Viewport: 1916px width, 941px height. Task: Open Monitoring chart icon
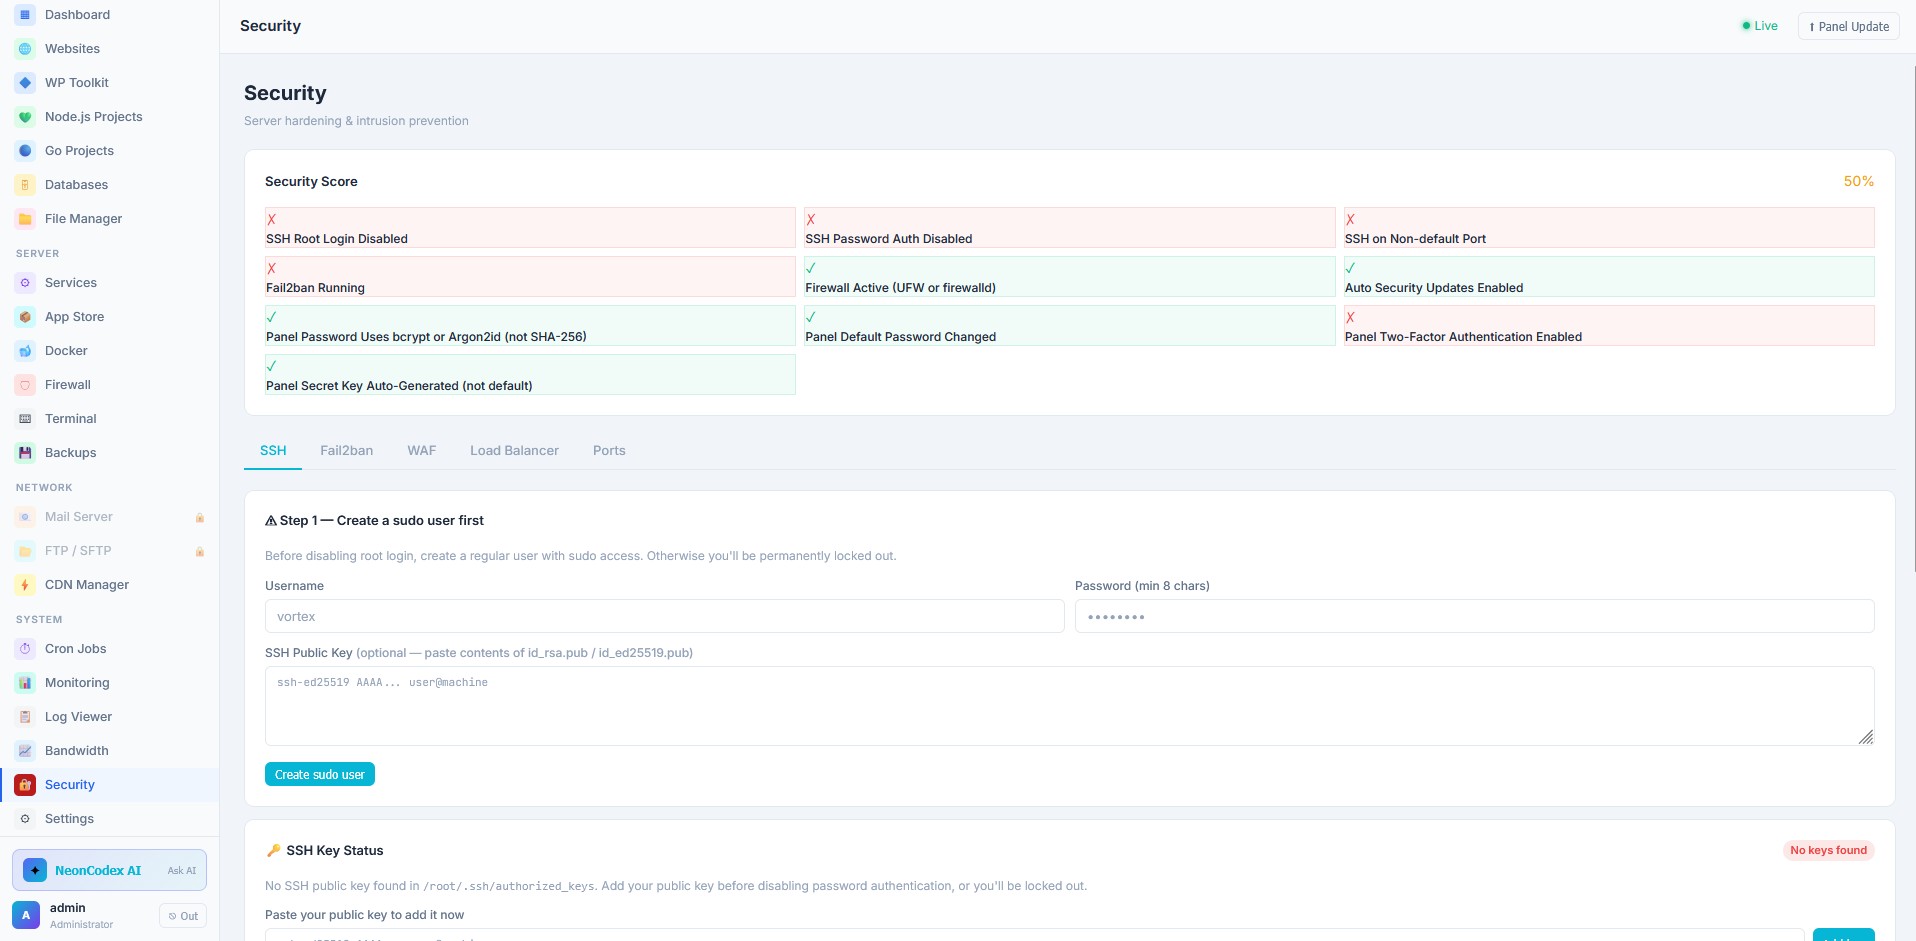coord(25,683)
